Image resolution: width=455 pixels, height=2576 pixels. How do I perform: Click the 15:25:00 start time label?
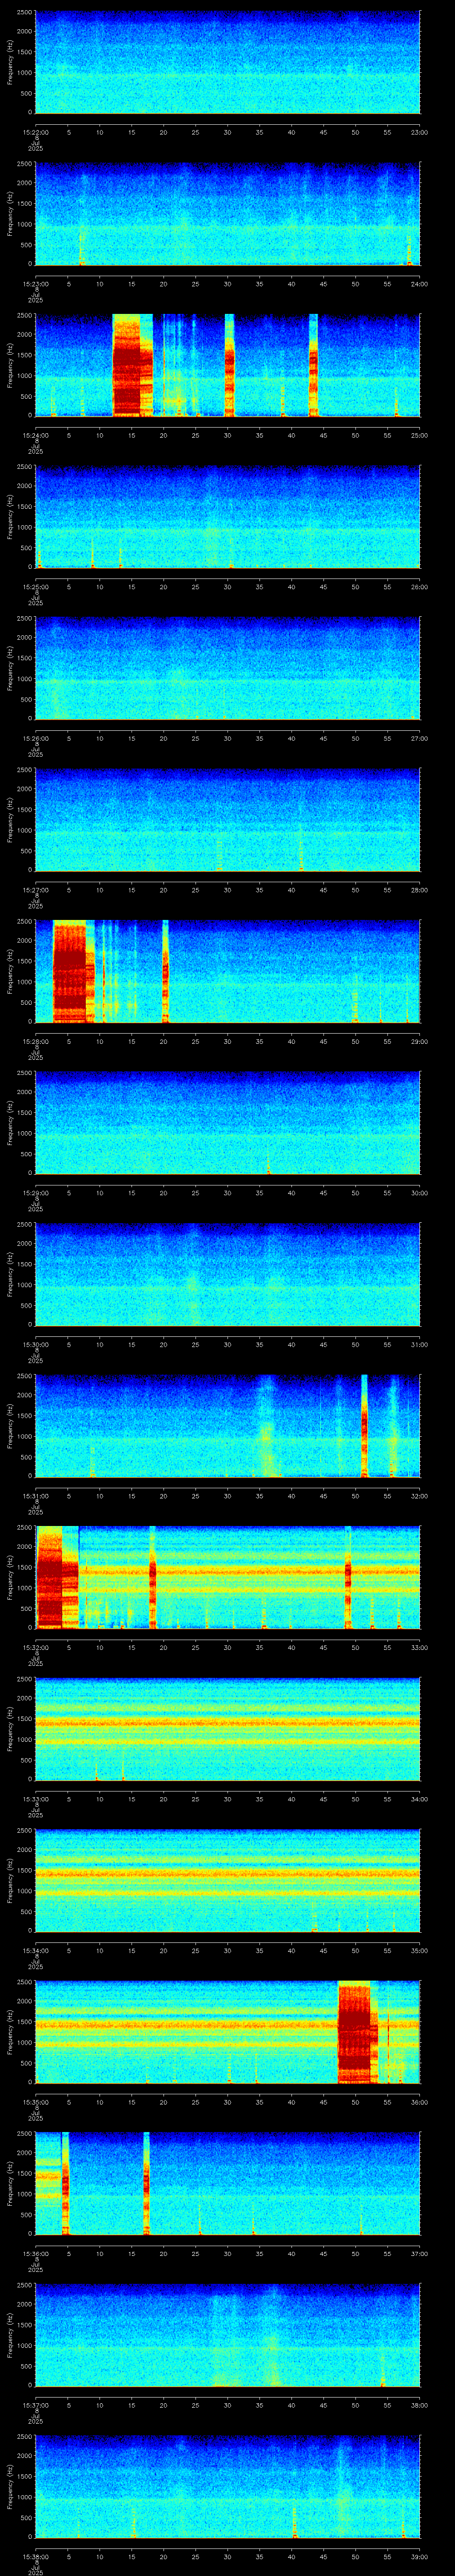tap(35, 587)
